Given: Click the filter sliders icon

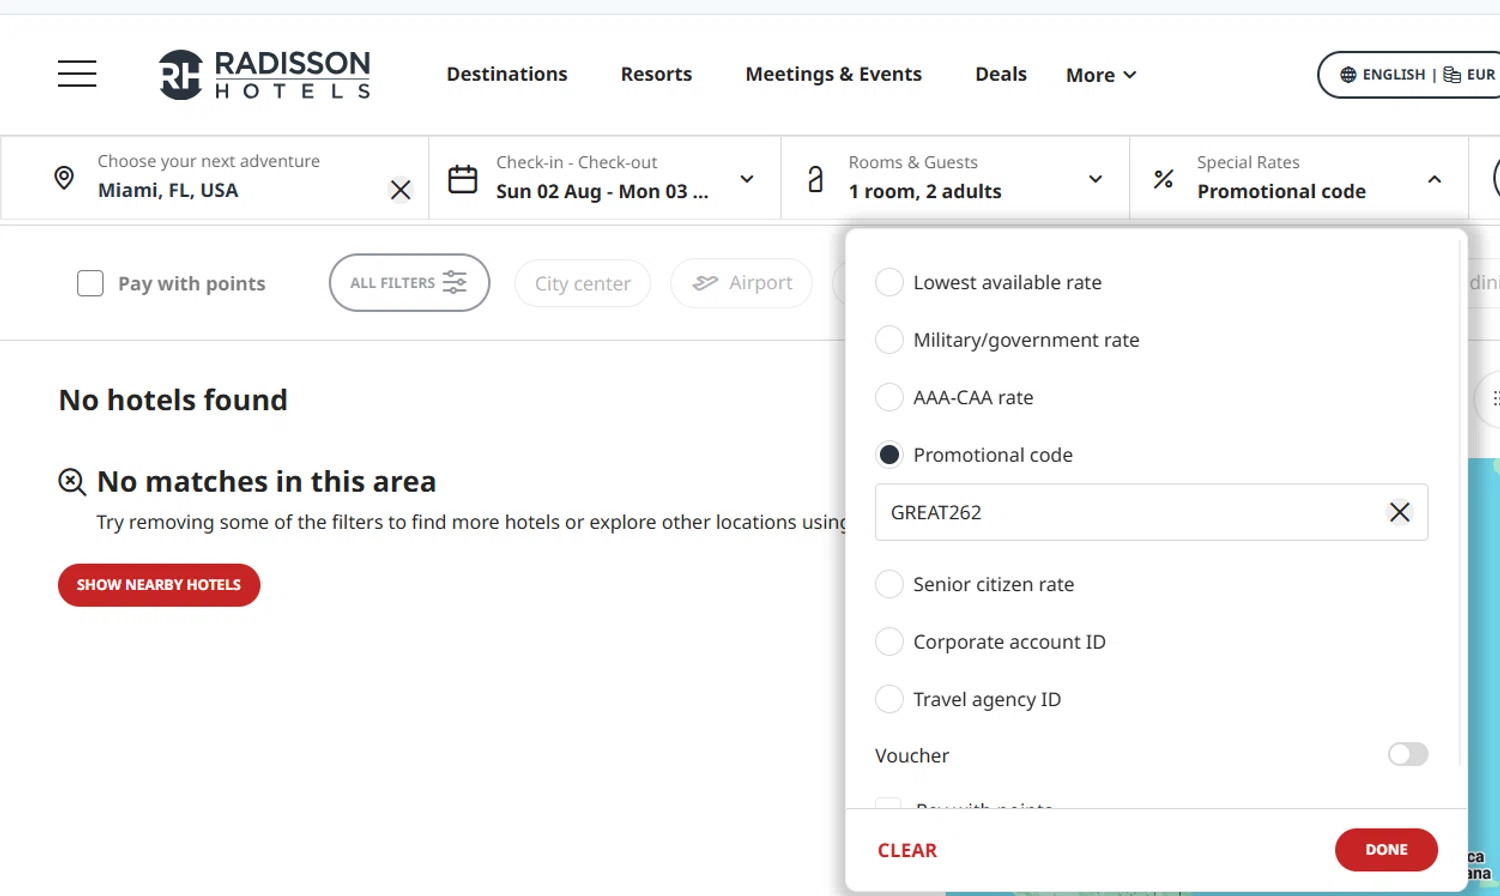Looking at the screenshot, I should (x=455, y=283).
